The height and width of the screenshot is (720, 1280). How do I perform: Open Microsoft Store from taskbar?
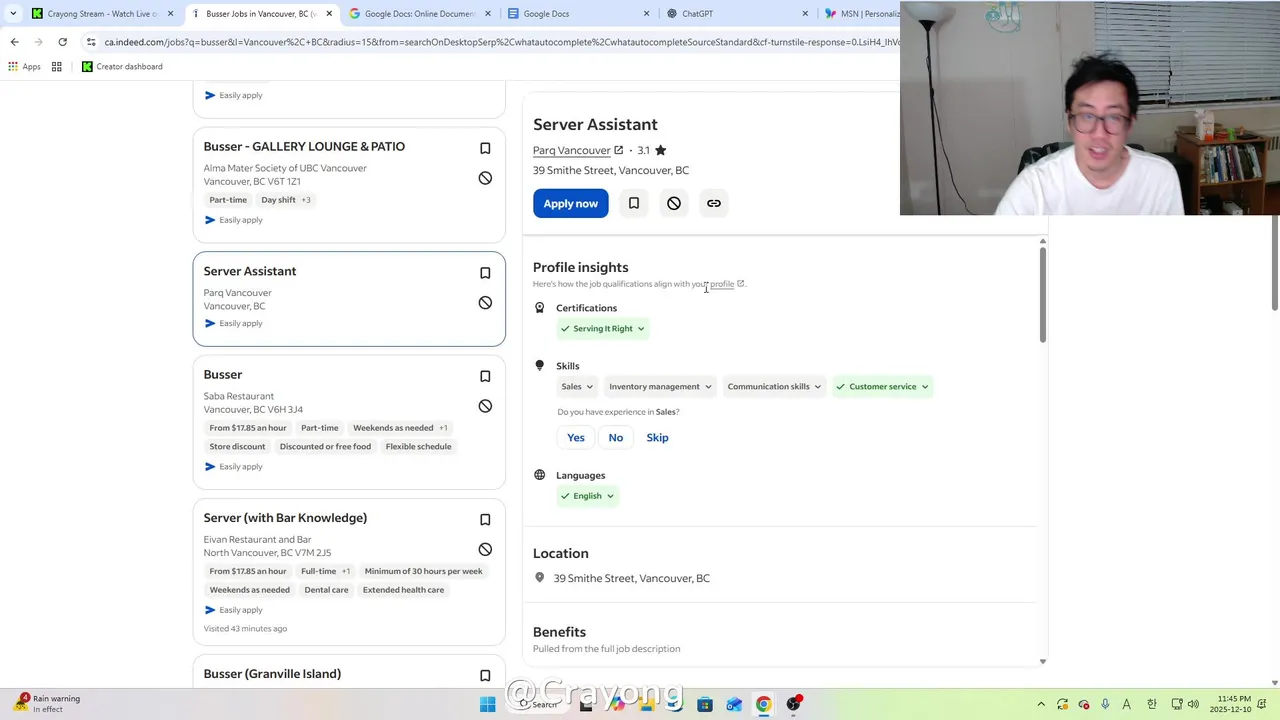(705, 704)
